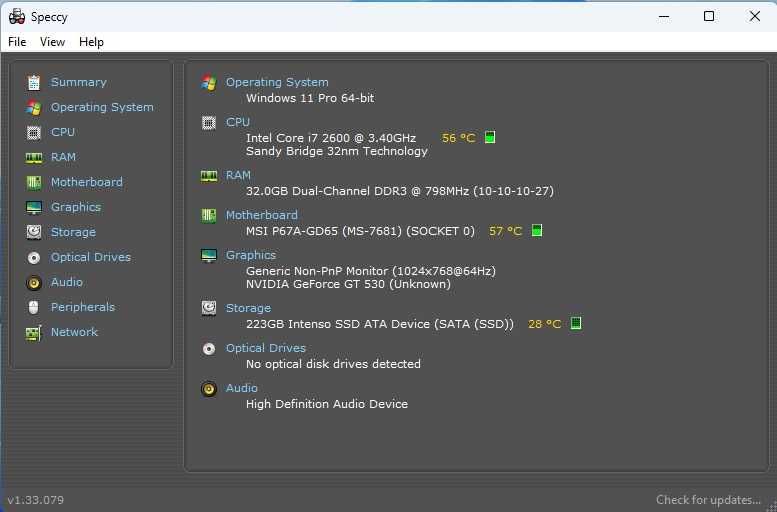Show Peripherals section from sidebar
The image size is (777, 512).
point(83,307)
